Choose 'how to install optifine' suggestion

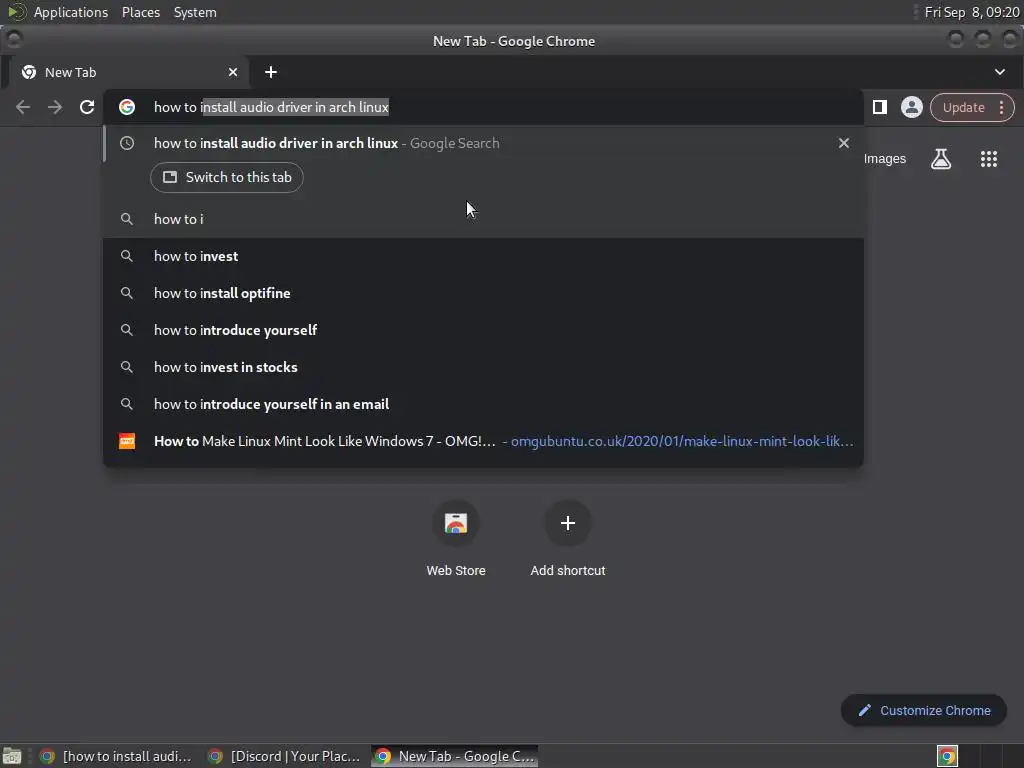pos(483,293)
